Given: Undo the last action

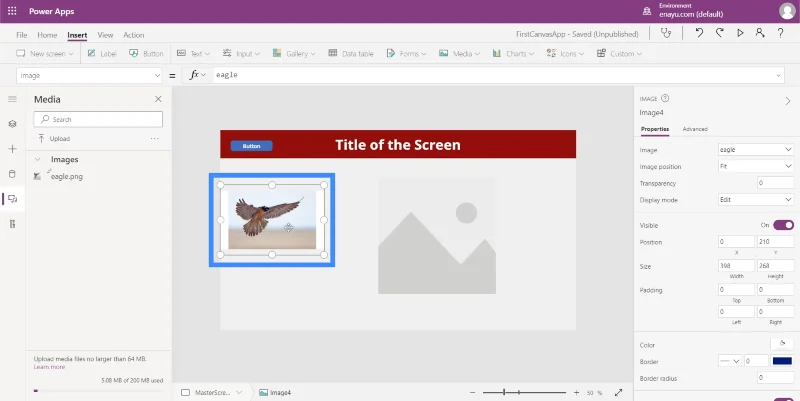Looking at the screenshot, I should (x=699, y=33).
